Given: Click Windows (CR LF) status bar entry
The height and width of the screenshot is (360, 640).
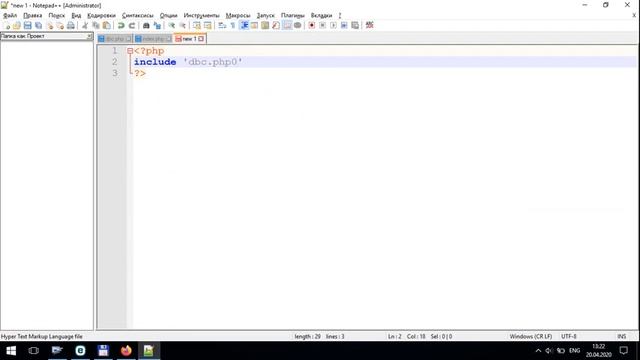Looking at the screenshot, I should pos(531,337).
